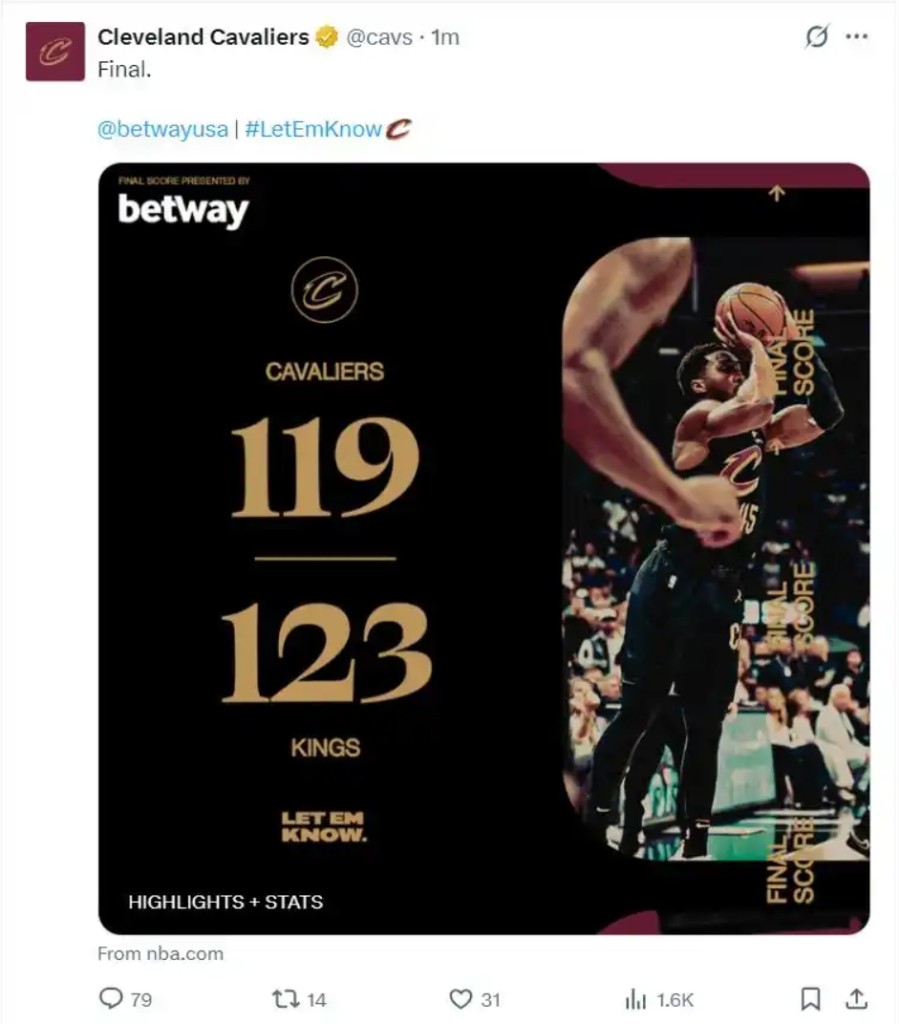Click the player shooting photo
This screenshot has height=1024, width=899.
click(715, 545)
